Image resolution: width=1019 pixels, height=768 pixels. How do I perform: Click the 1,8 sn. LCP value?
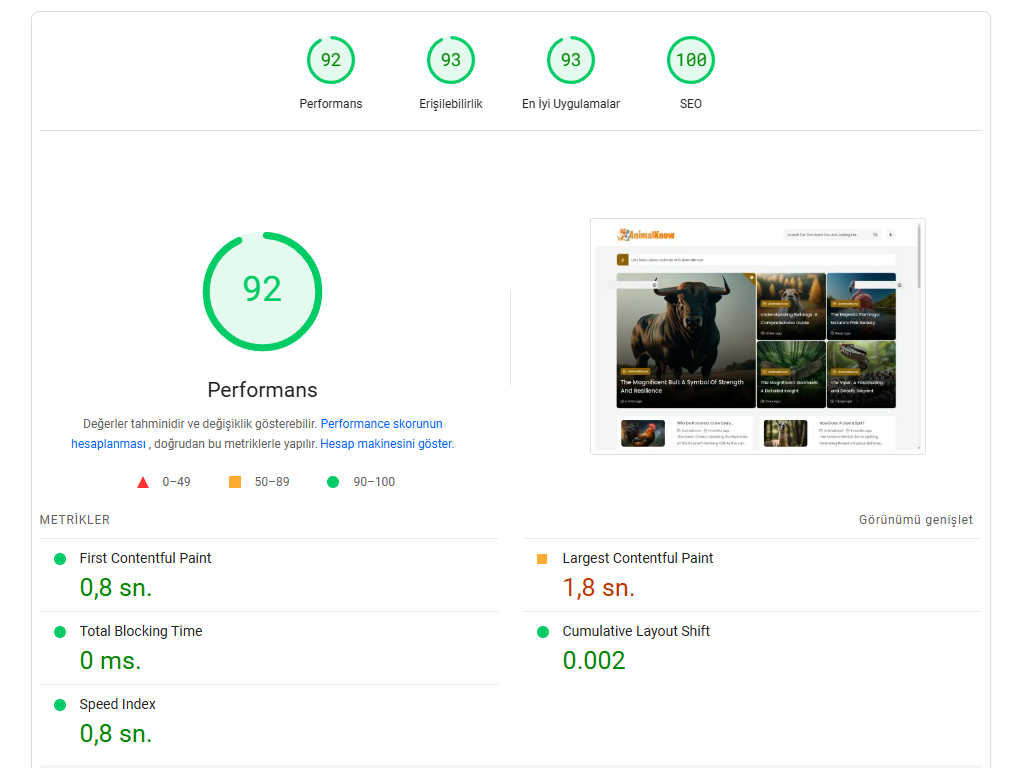599,587
